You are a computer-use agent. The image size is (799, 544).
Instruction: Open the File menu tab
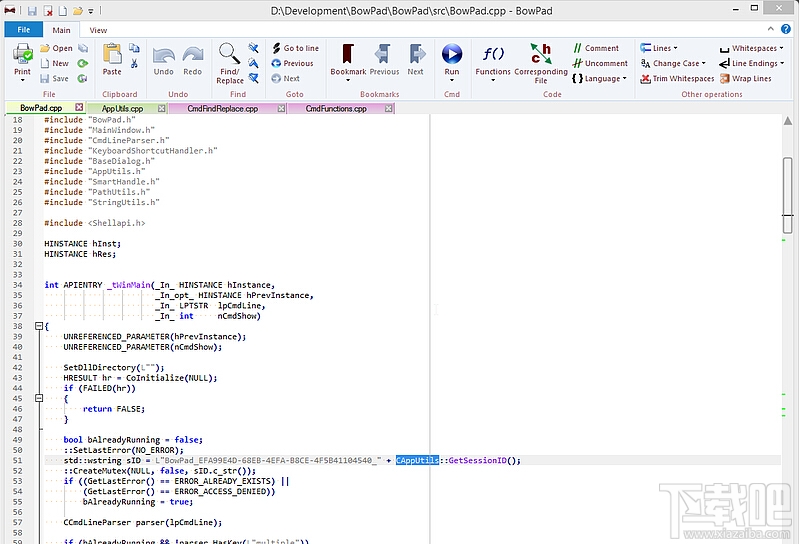point(22,30)
